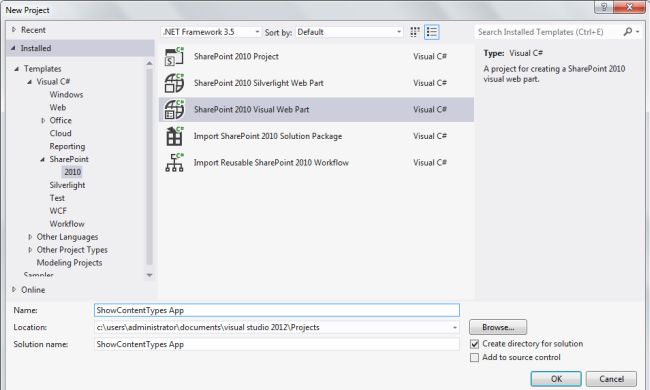Collapse the Installed section
Image resolution: width=650 pixels, height=390 pixels.
[x=14, y=48]
